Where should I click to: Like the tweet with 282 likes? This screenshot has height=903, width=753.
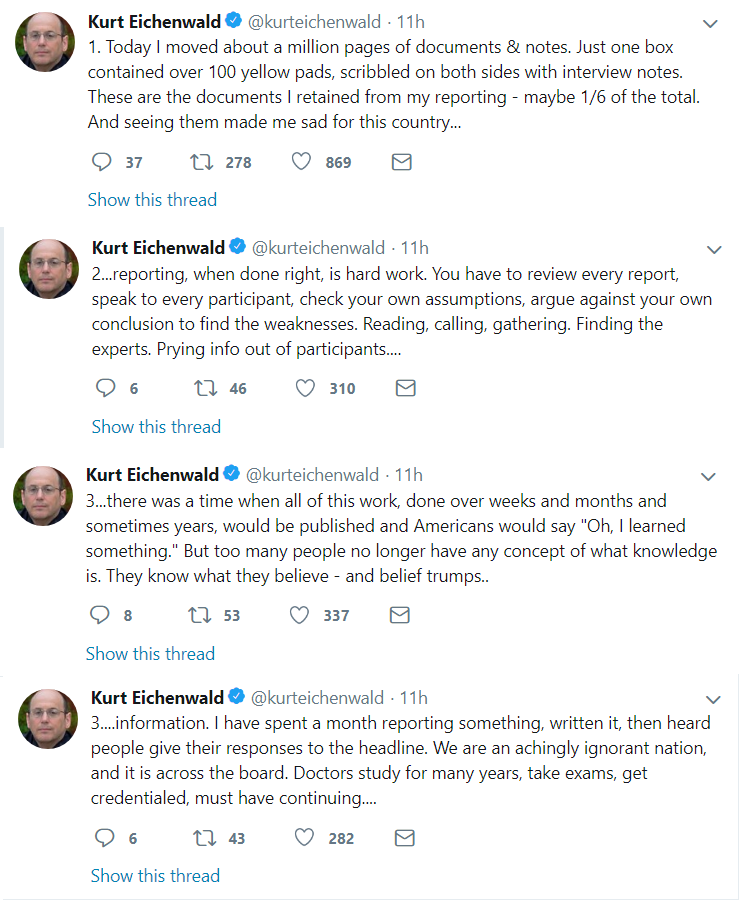[x=304, y=837]
